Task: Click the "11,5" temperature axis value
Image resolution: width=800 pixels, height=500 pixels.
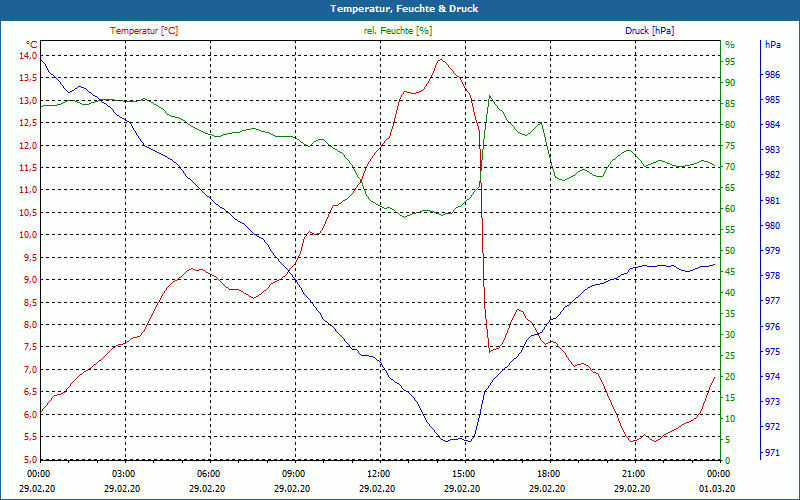Action: point(29,168)
